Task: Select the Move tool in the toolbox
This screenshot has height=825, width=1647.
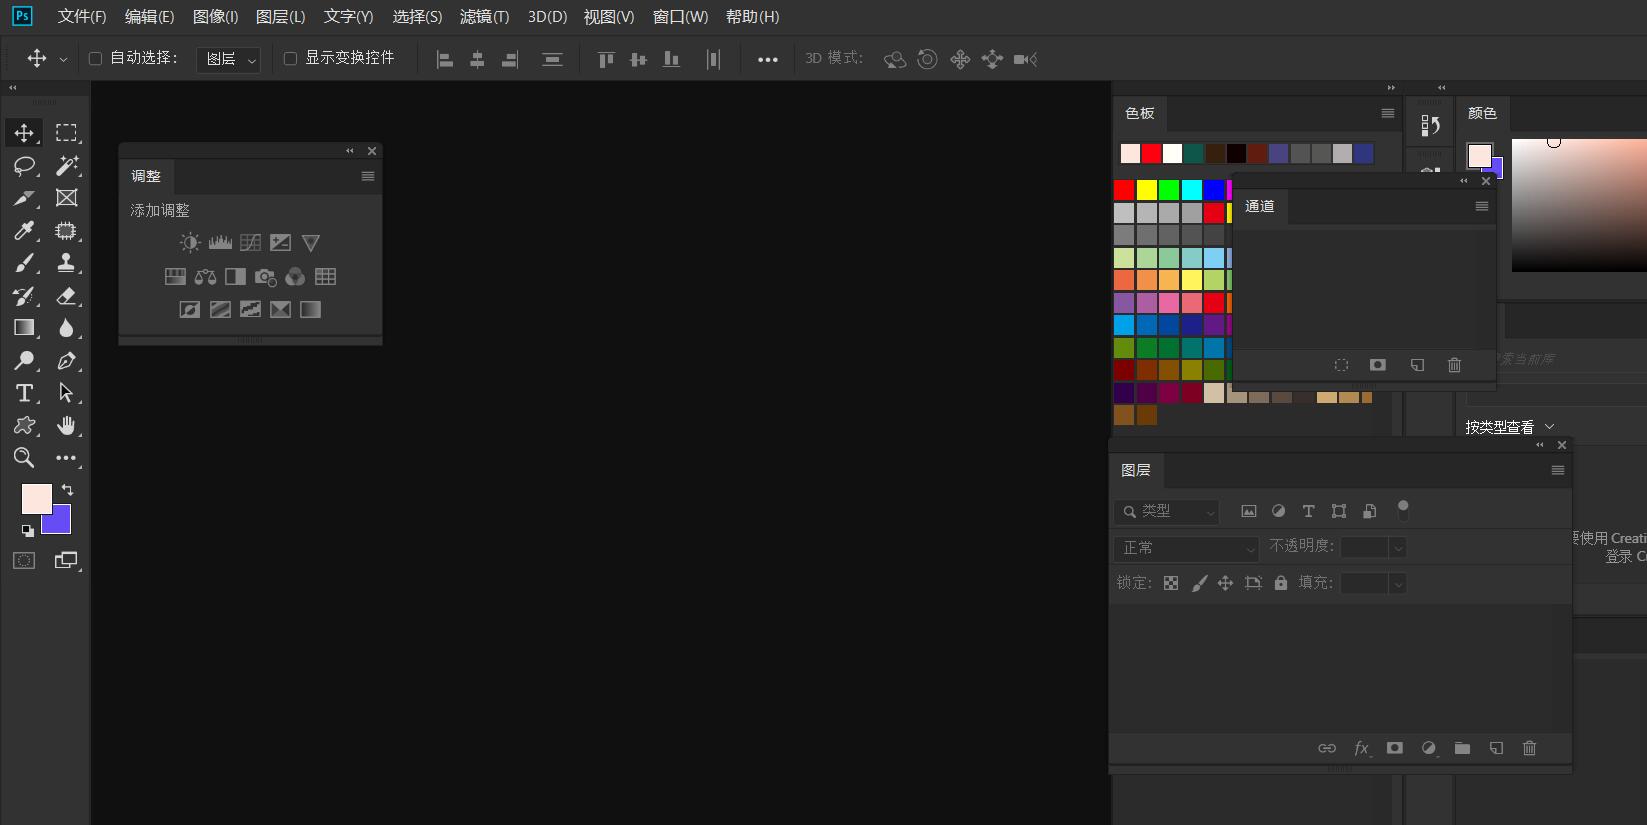Action: [24, 132]
